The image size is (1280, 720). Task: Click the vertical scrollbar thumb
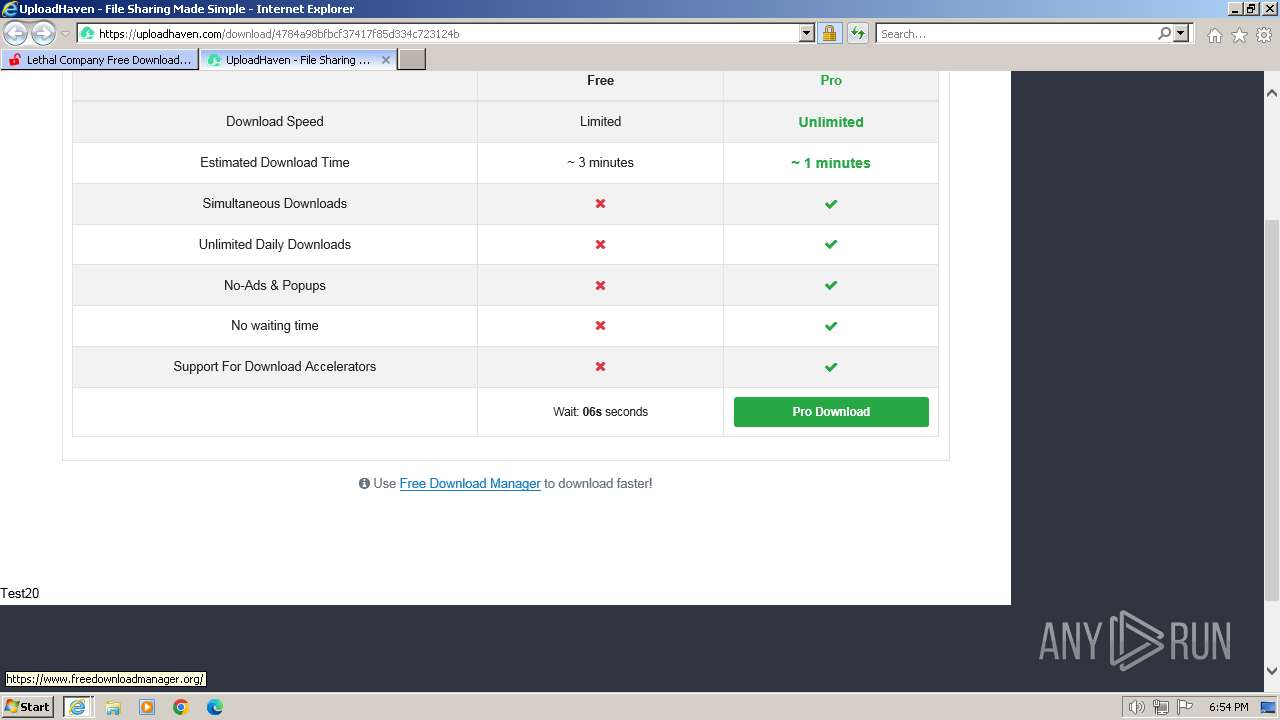(x=1272, y=410)
